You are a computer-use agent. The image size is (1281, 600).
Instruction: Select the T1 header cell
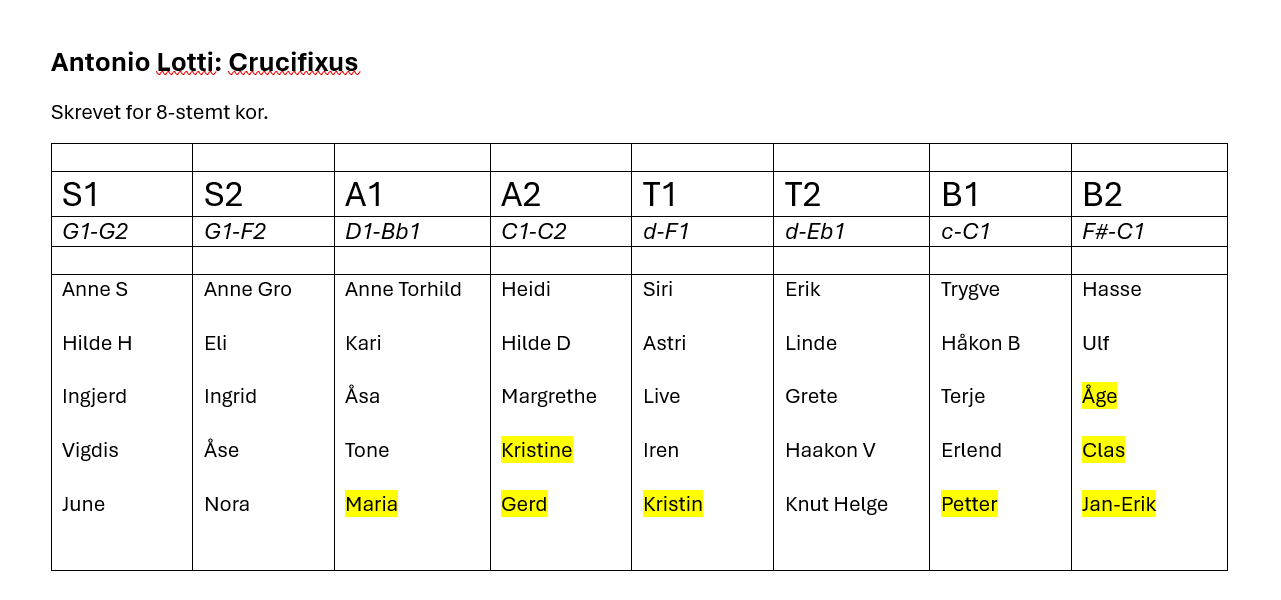coord(702,194)
